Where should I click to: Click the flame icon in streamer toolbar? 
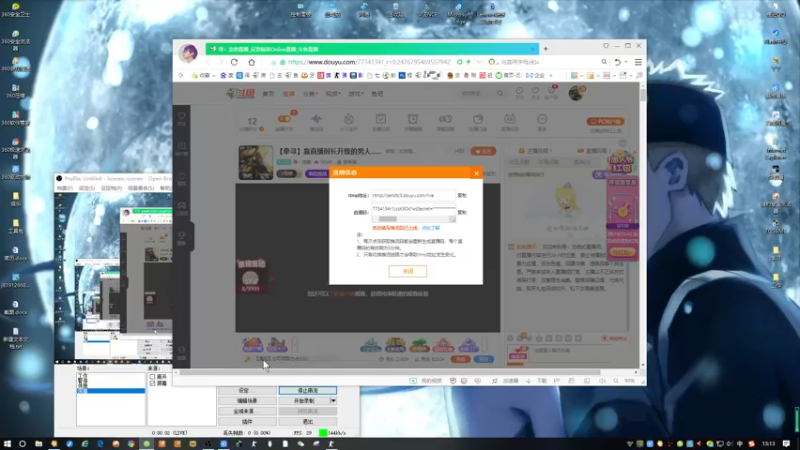[x=348, y=119]
